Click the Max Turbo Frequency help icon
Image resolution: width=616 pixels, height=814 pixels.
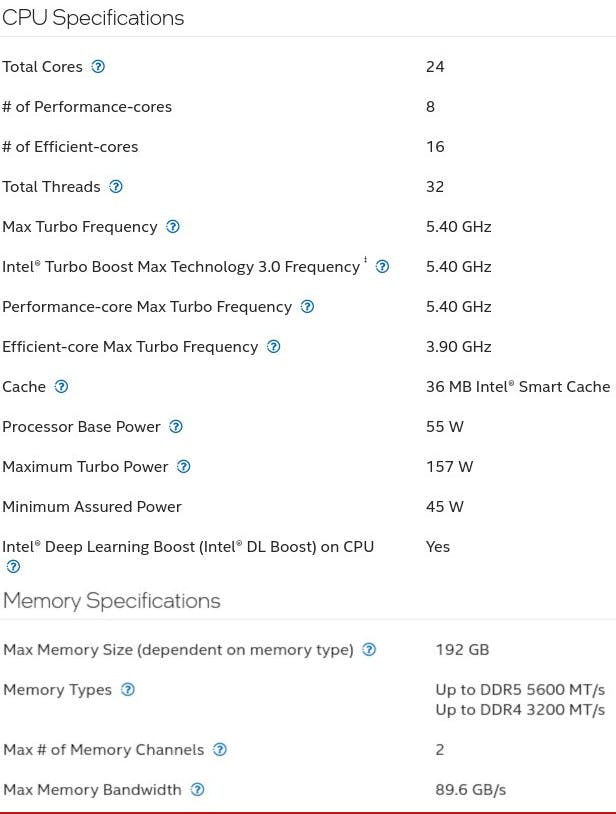tap(173, 227)
